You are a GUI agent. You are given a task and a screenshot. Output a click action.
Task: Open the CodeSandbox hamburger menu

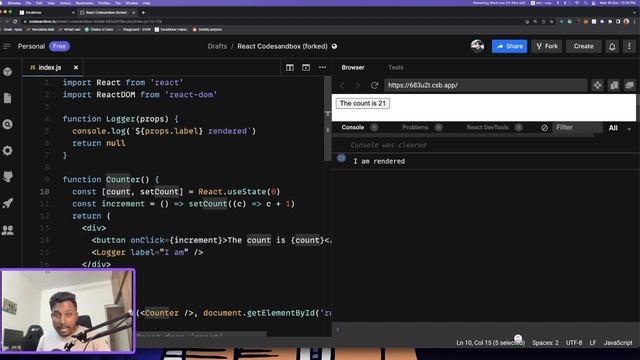tap(7, 46)
